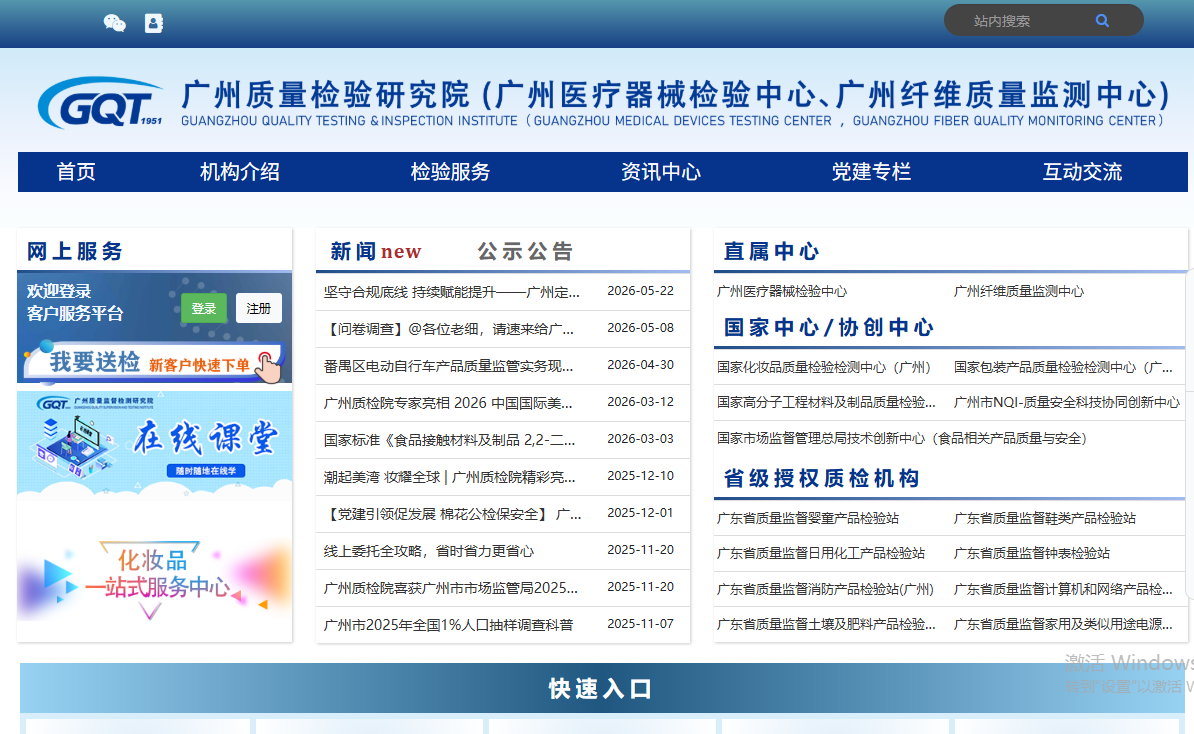The image size is (1194, 734).
Task: Open news 广州质检院喜获广州市市场监管局2025
Action: 451,588
